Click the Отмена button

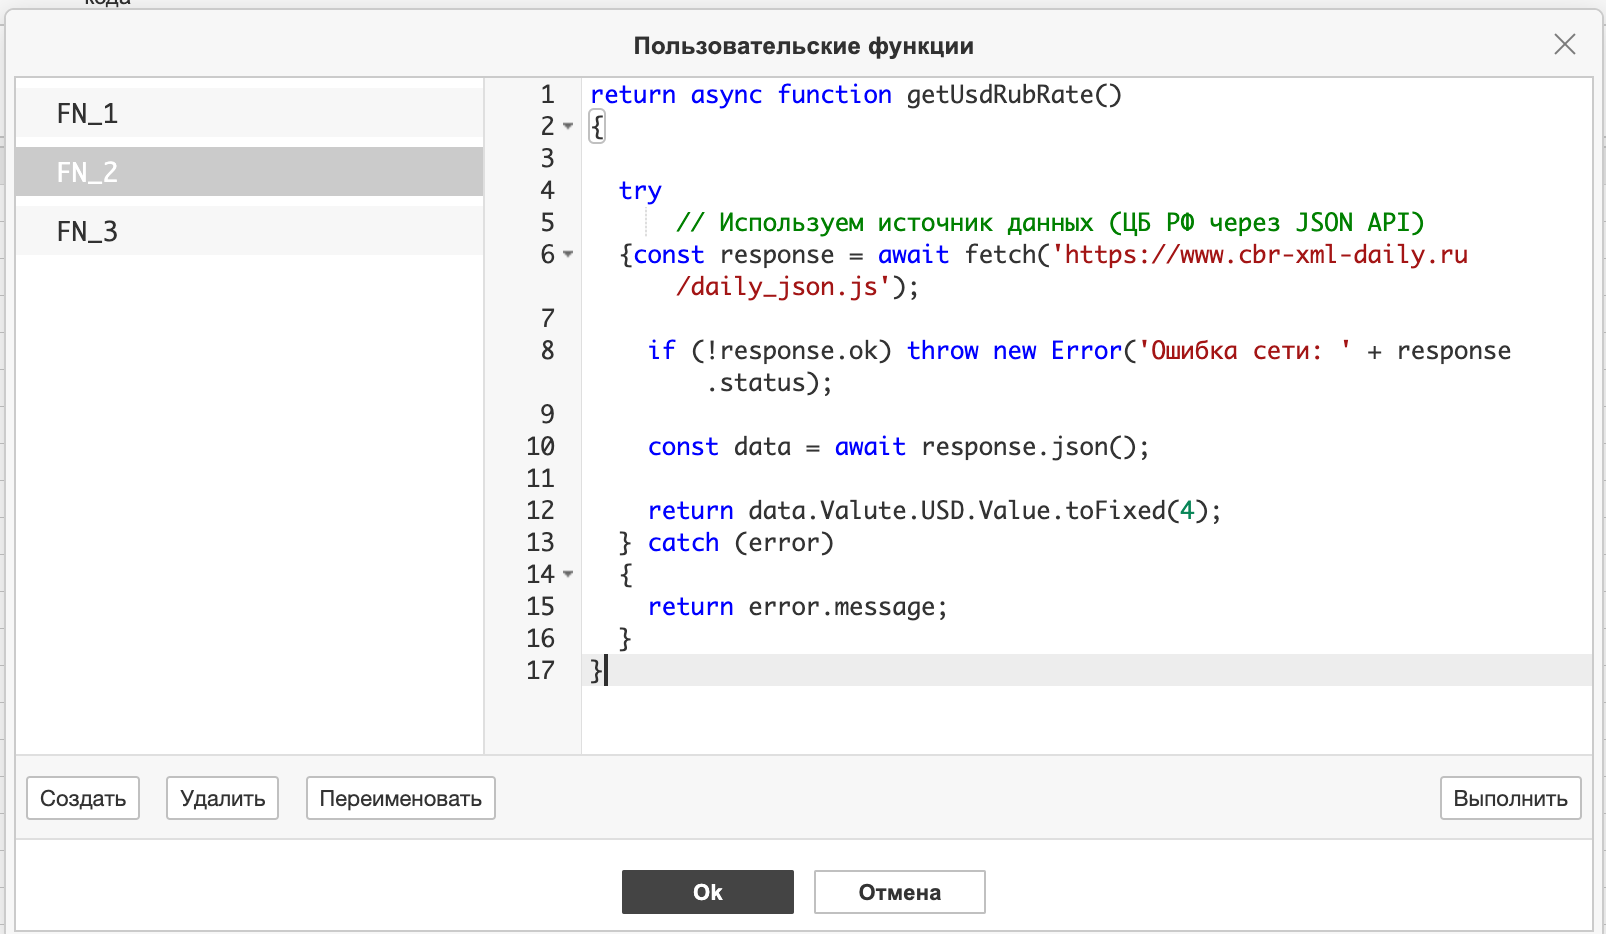click(x=900, y=892)
